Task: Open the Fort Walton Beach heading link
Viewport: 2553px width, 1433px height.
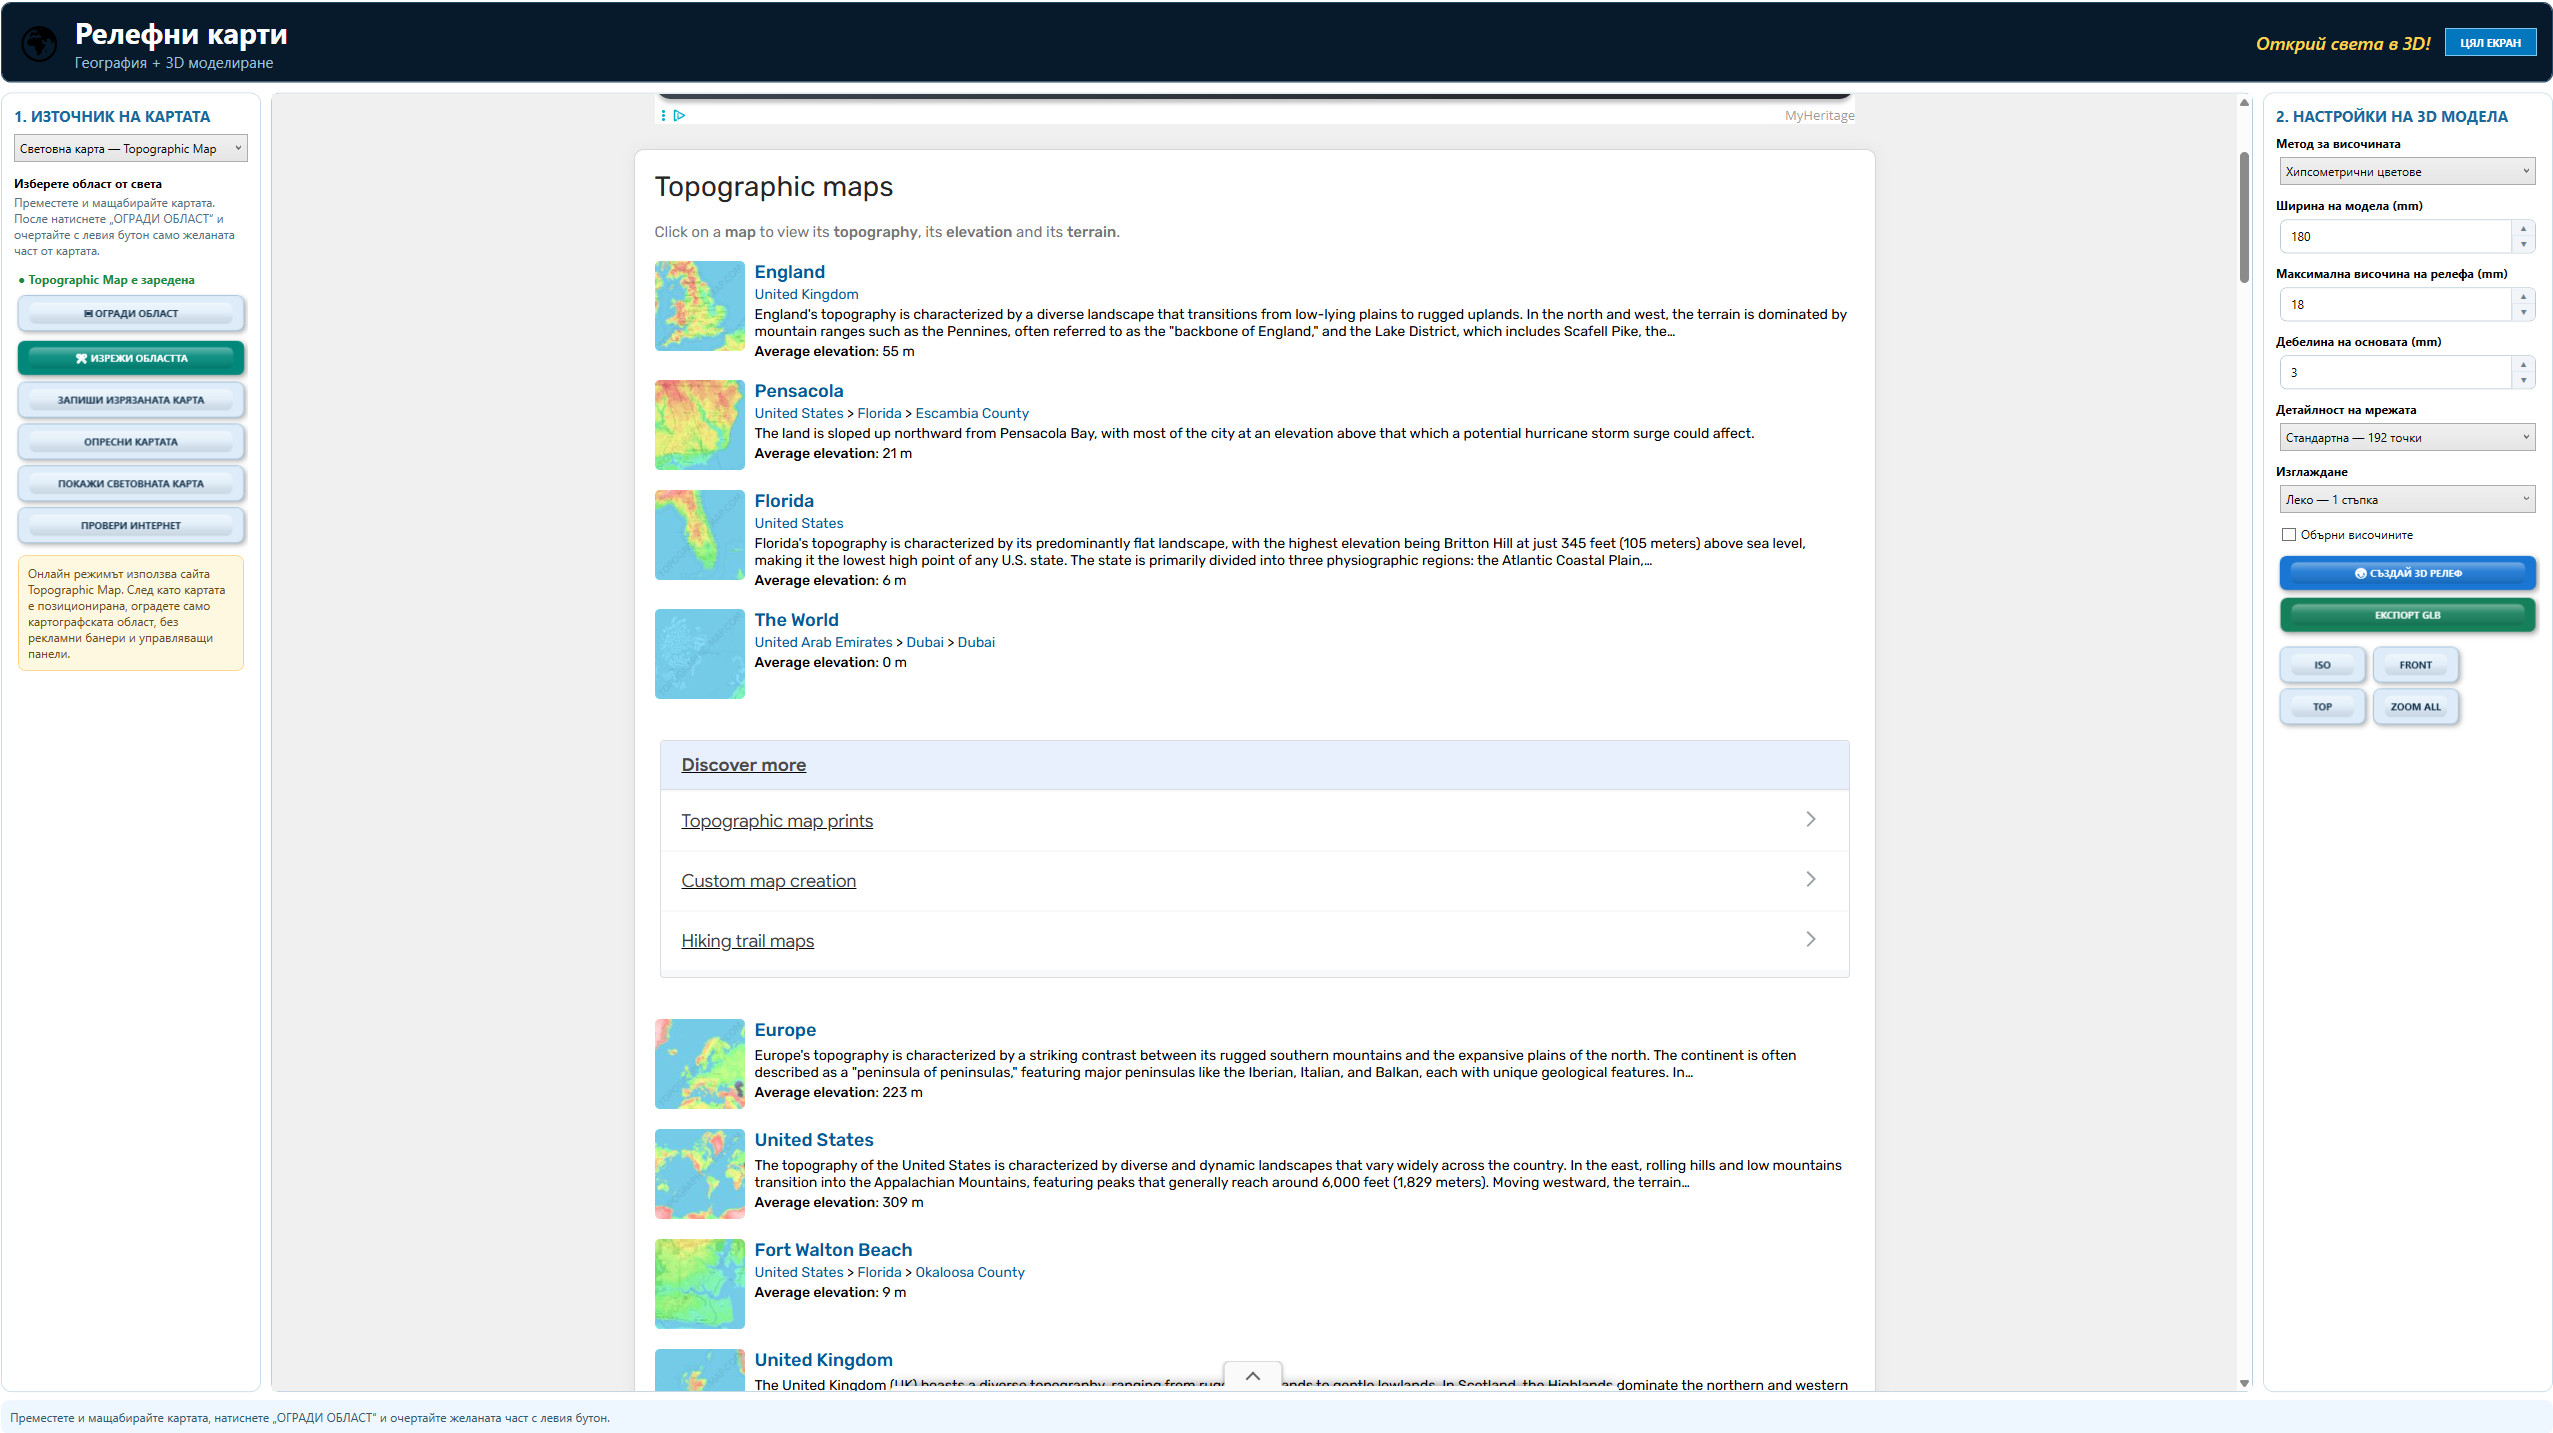Action: 833,1250
